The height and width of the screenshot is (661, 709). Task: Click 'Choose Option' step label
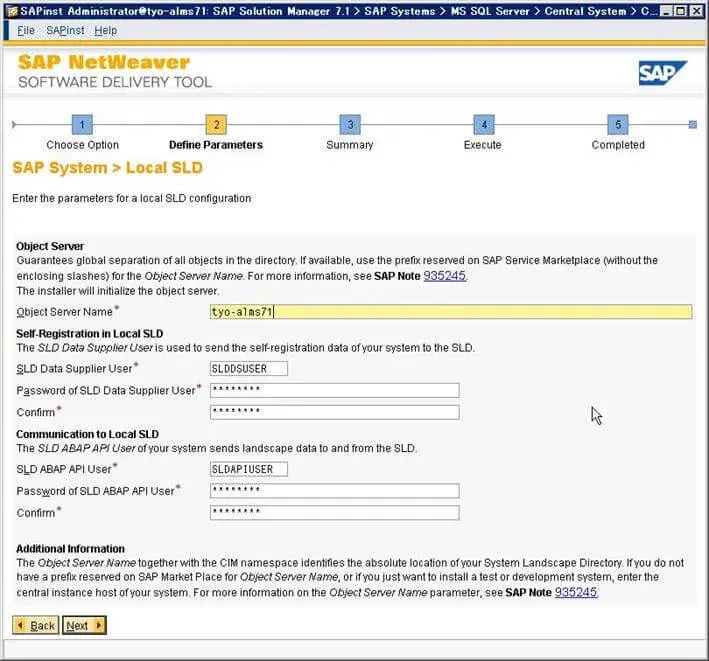coord(82,145)
